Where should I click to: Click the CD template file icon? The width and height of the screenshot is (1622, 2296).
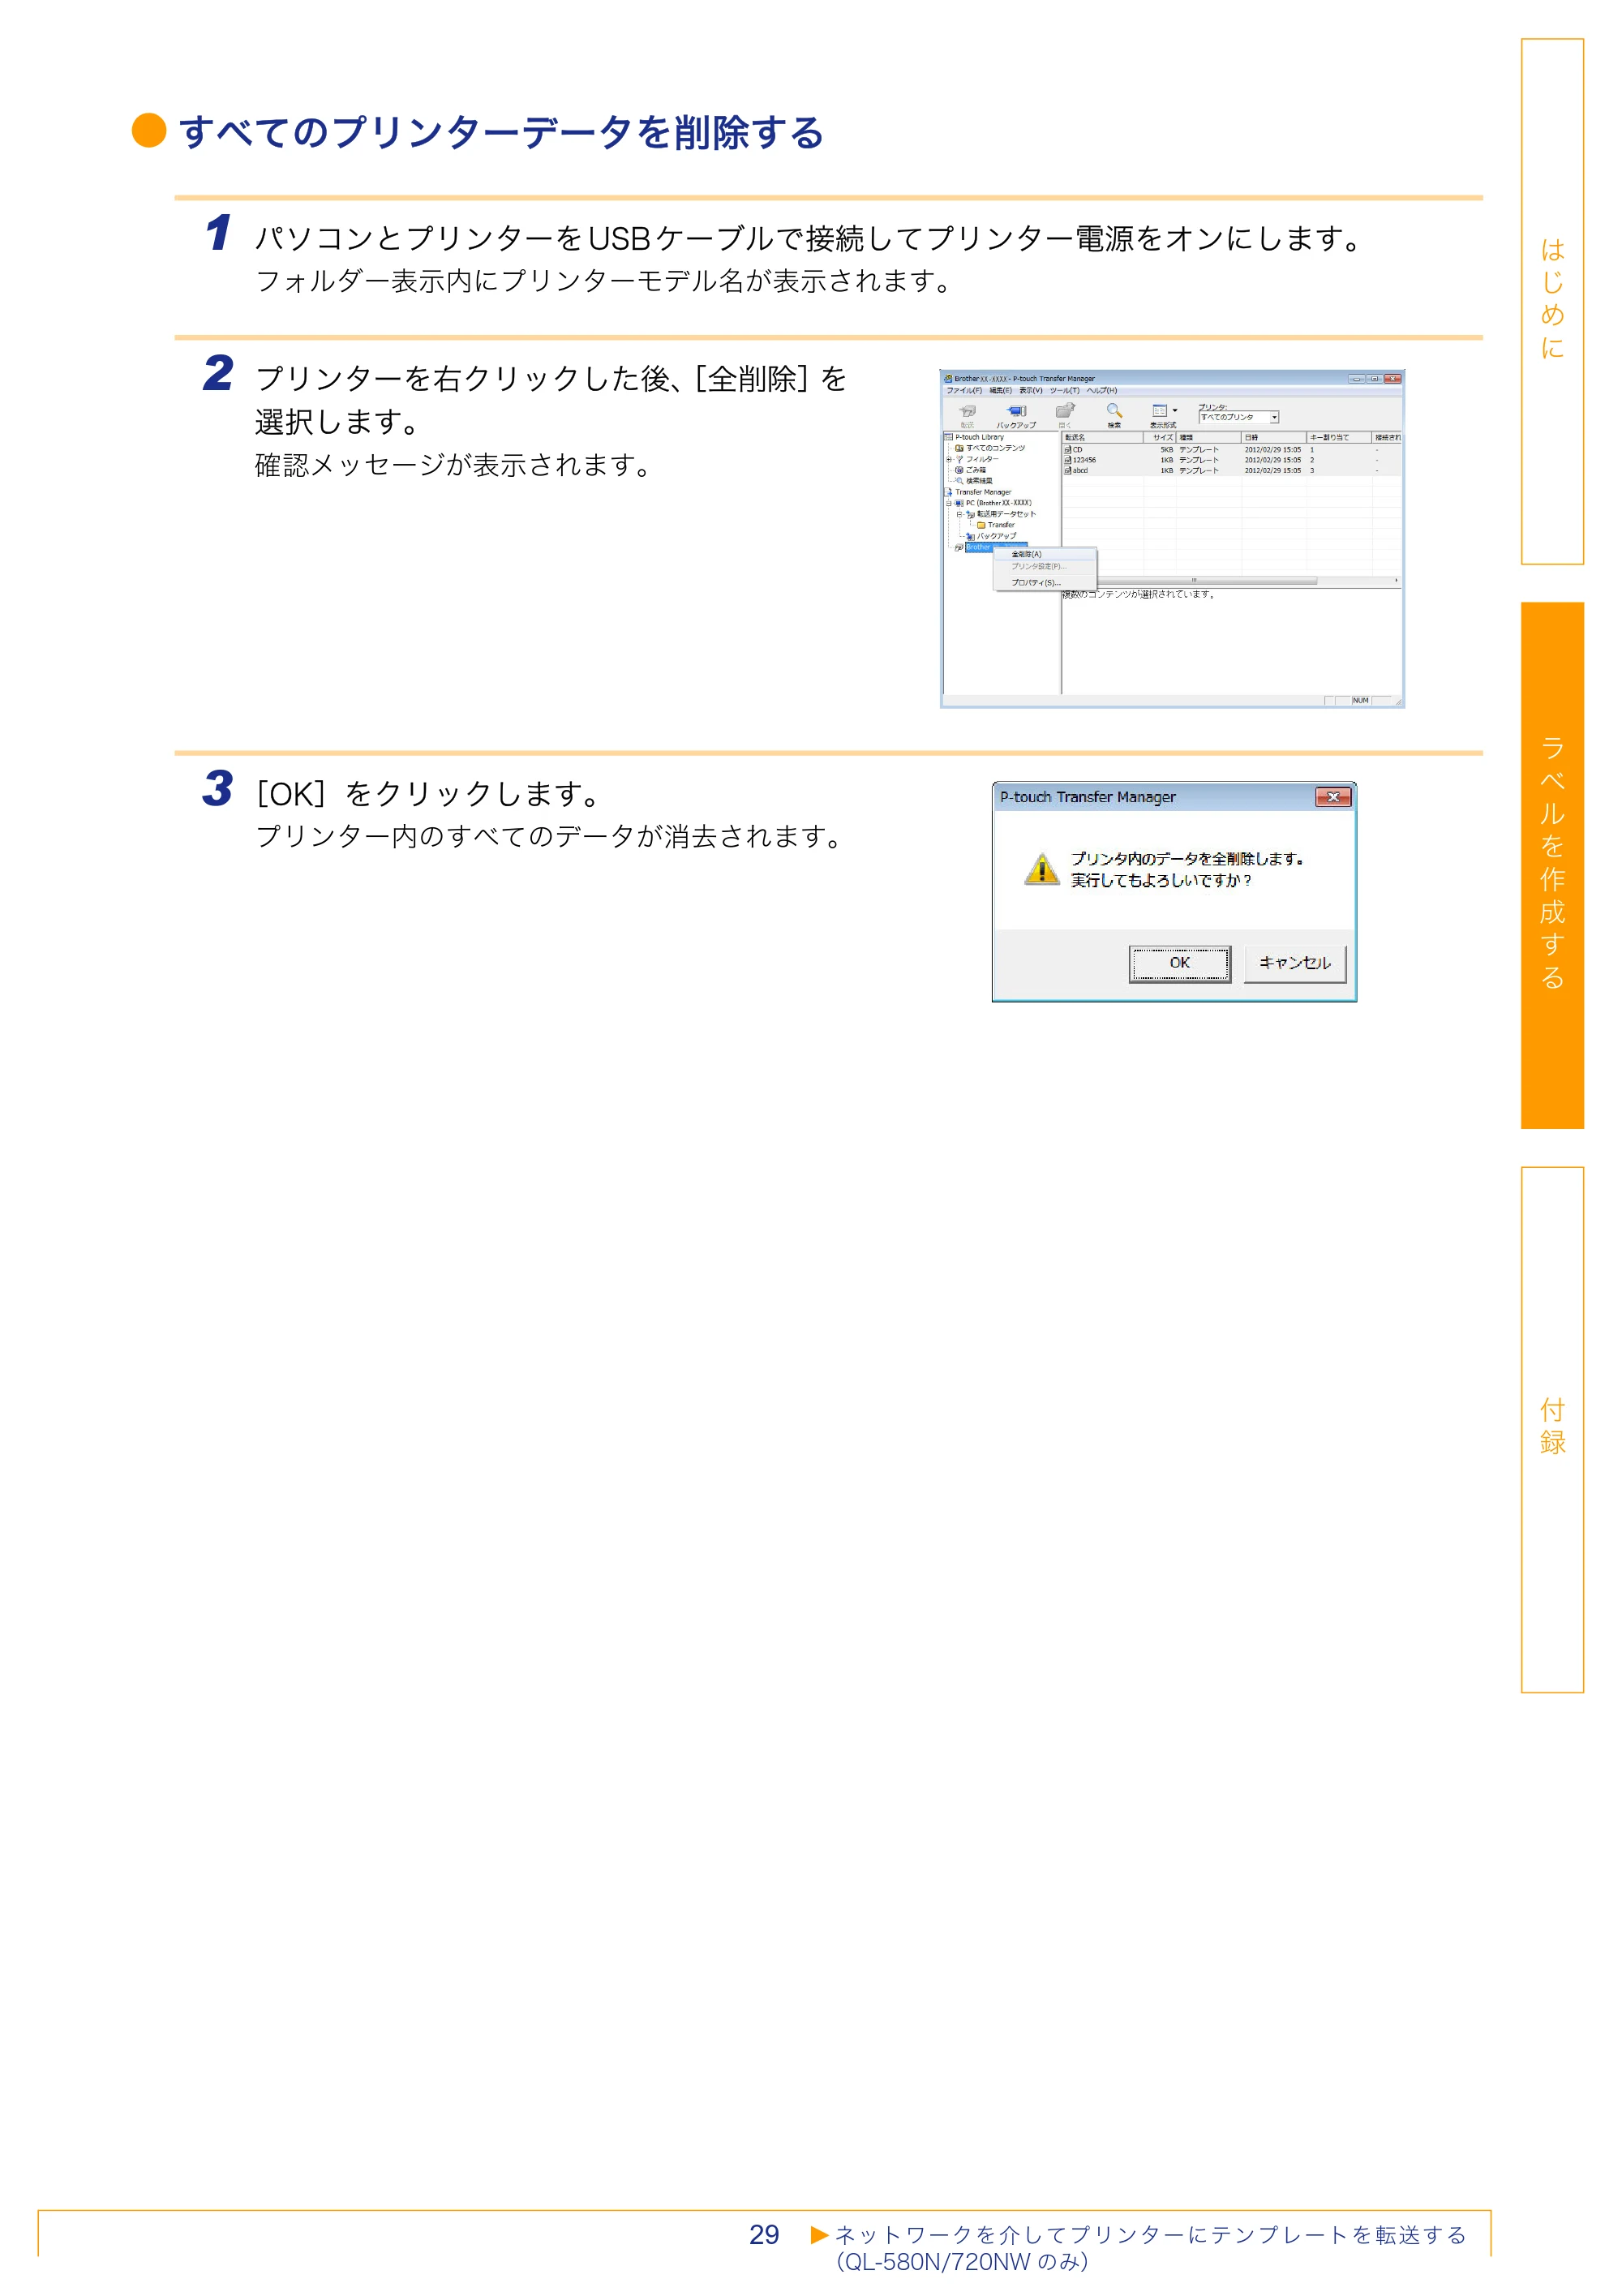1067,450
